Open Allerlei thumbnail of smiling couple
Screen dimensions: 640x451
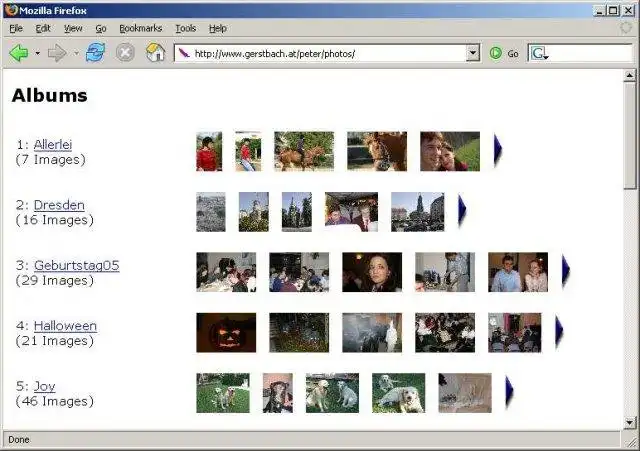[x=450, y=151]
